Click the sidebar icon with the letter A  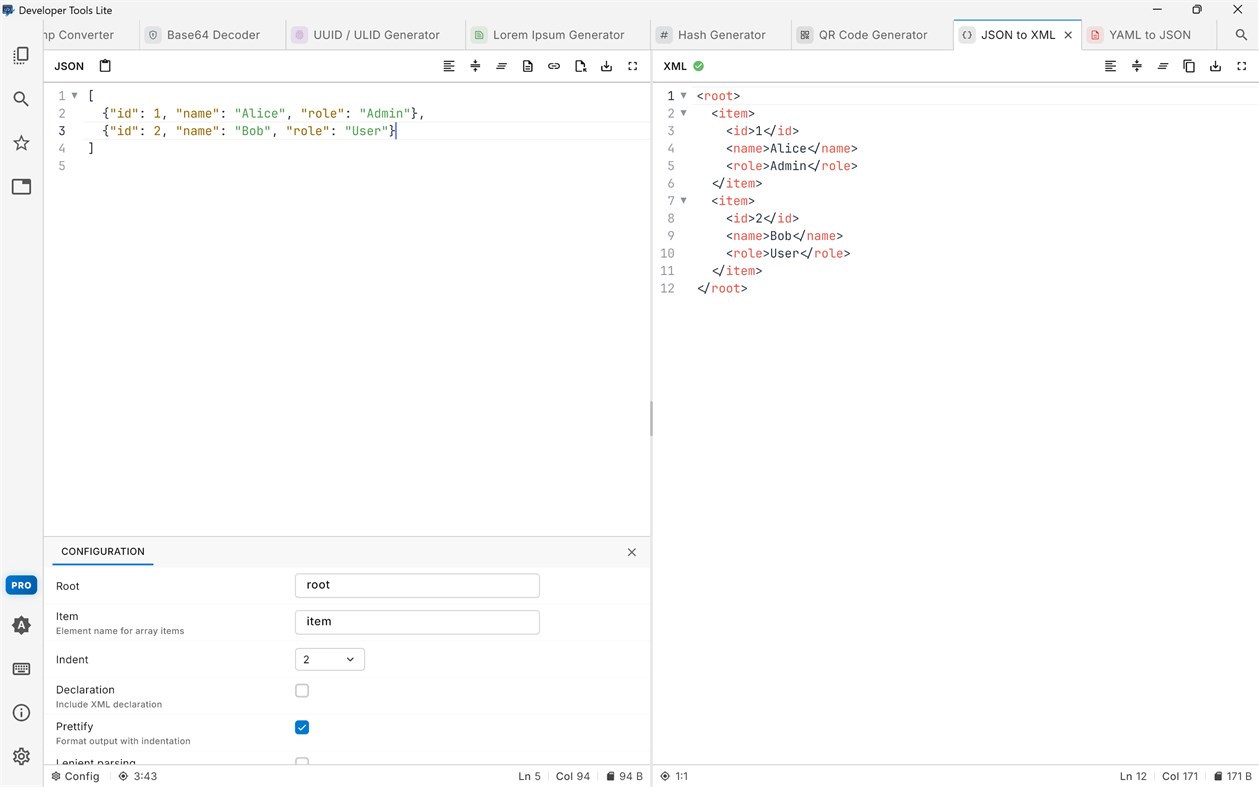[x=21, y=626]
